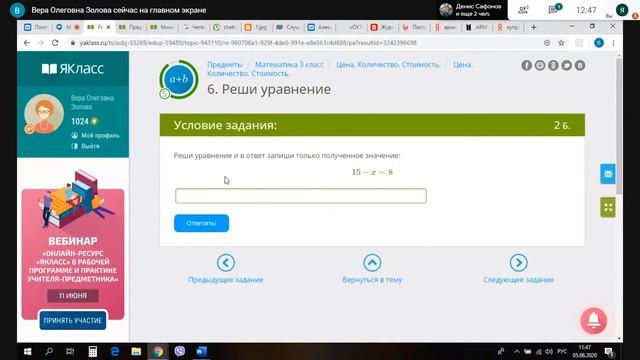Open the participants icon in meeting bar

pos(523,10)
